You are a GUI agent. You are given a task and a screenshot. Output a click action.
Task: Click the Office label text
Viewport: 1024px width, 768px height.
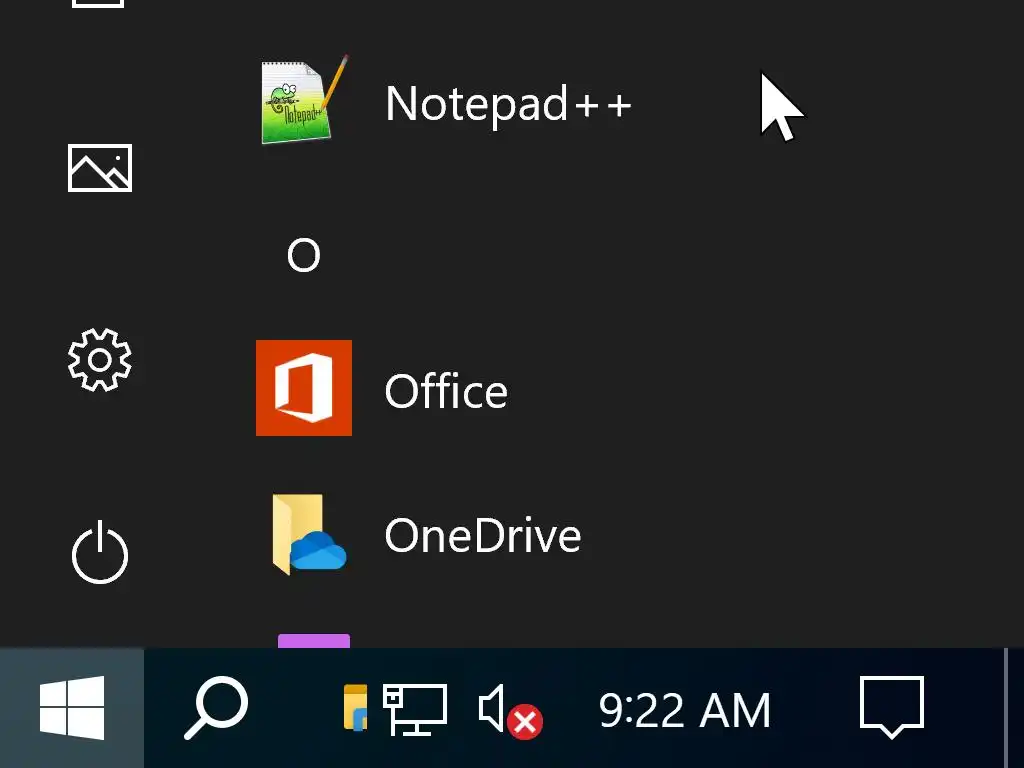click(x=446, y=391)
